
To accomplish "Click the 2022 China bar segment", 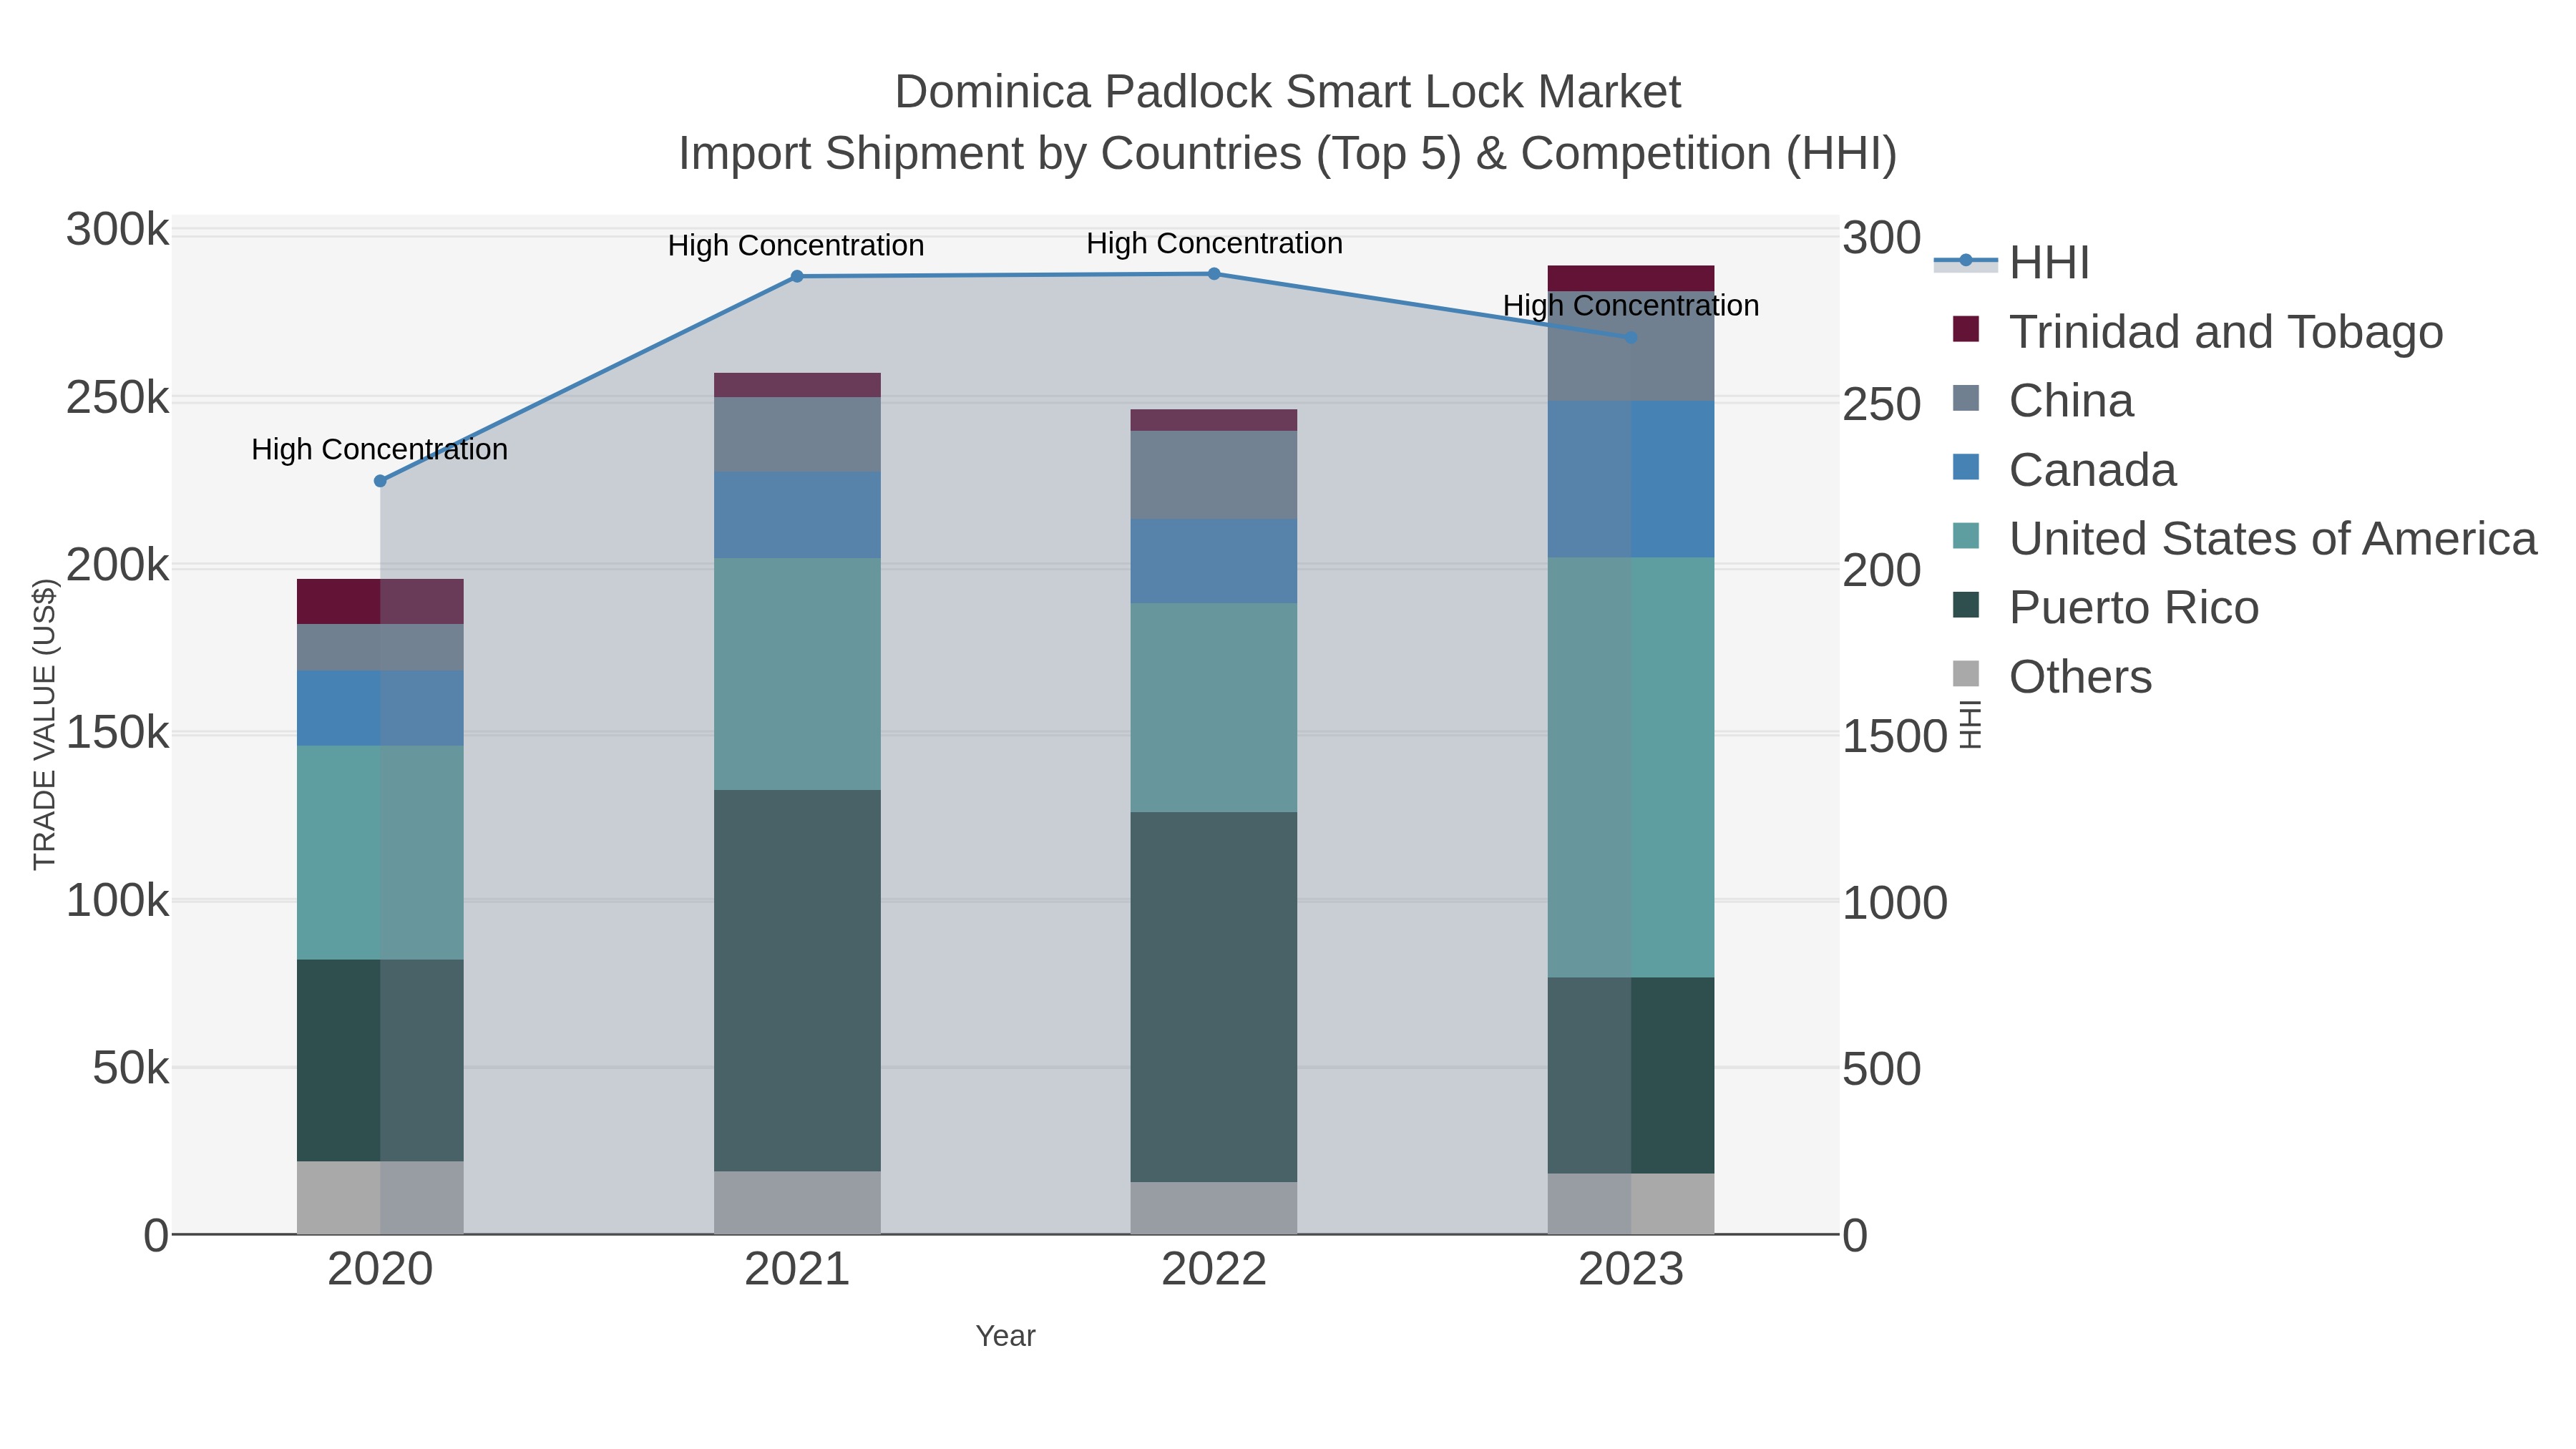I will pos(1214,475).
